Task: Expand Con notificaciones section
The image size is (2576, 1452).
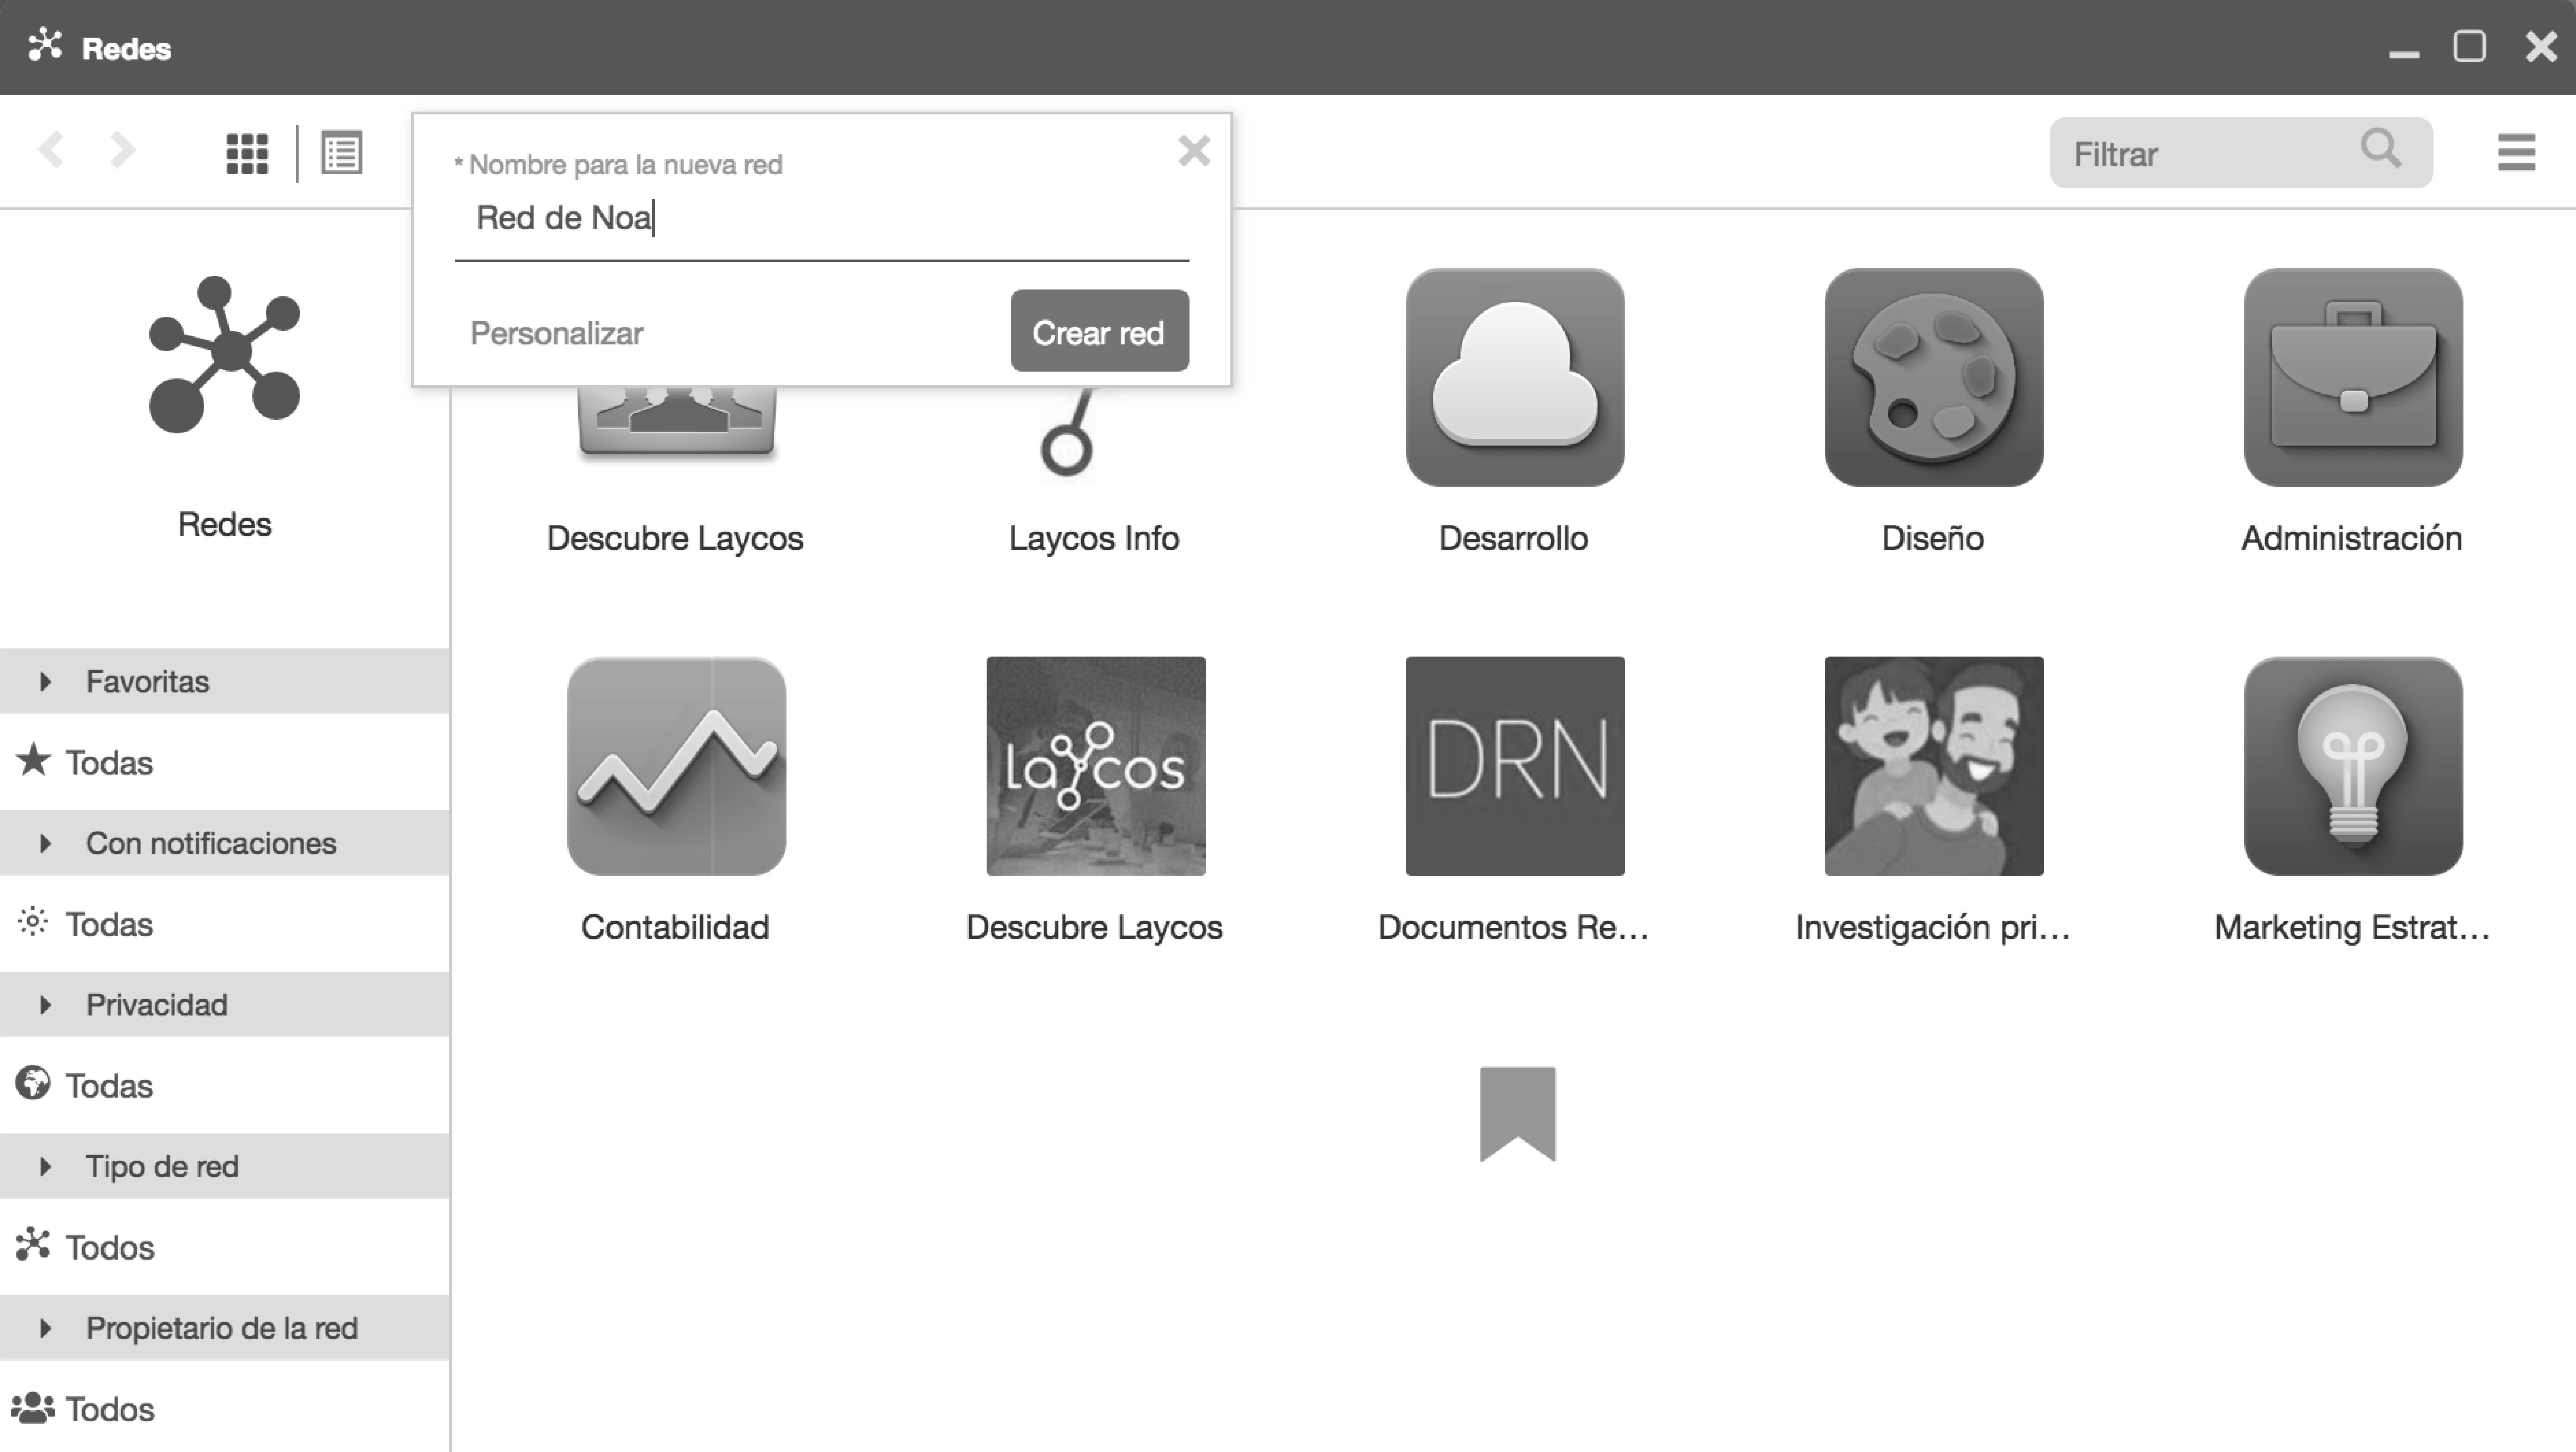Action: click(x=225, y=843)
